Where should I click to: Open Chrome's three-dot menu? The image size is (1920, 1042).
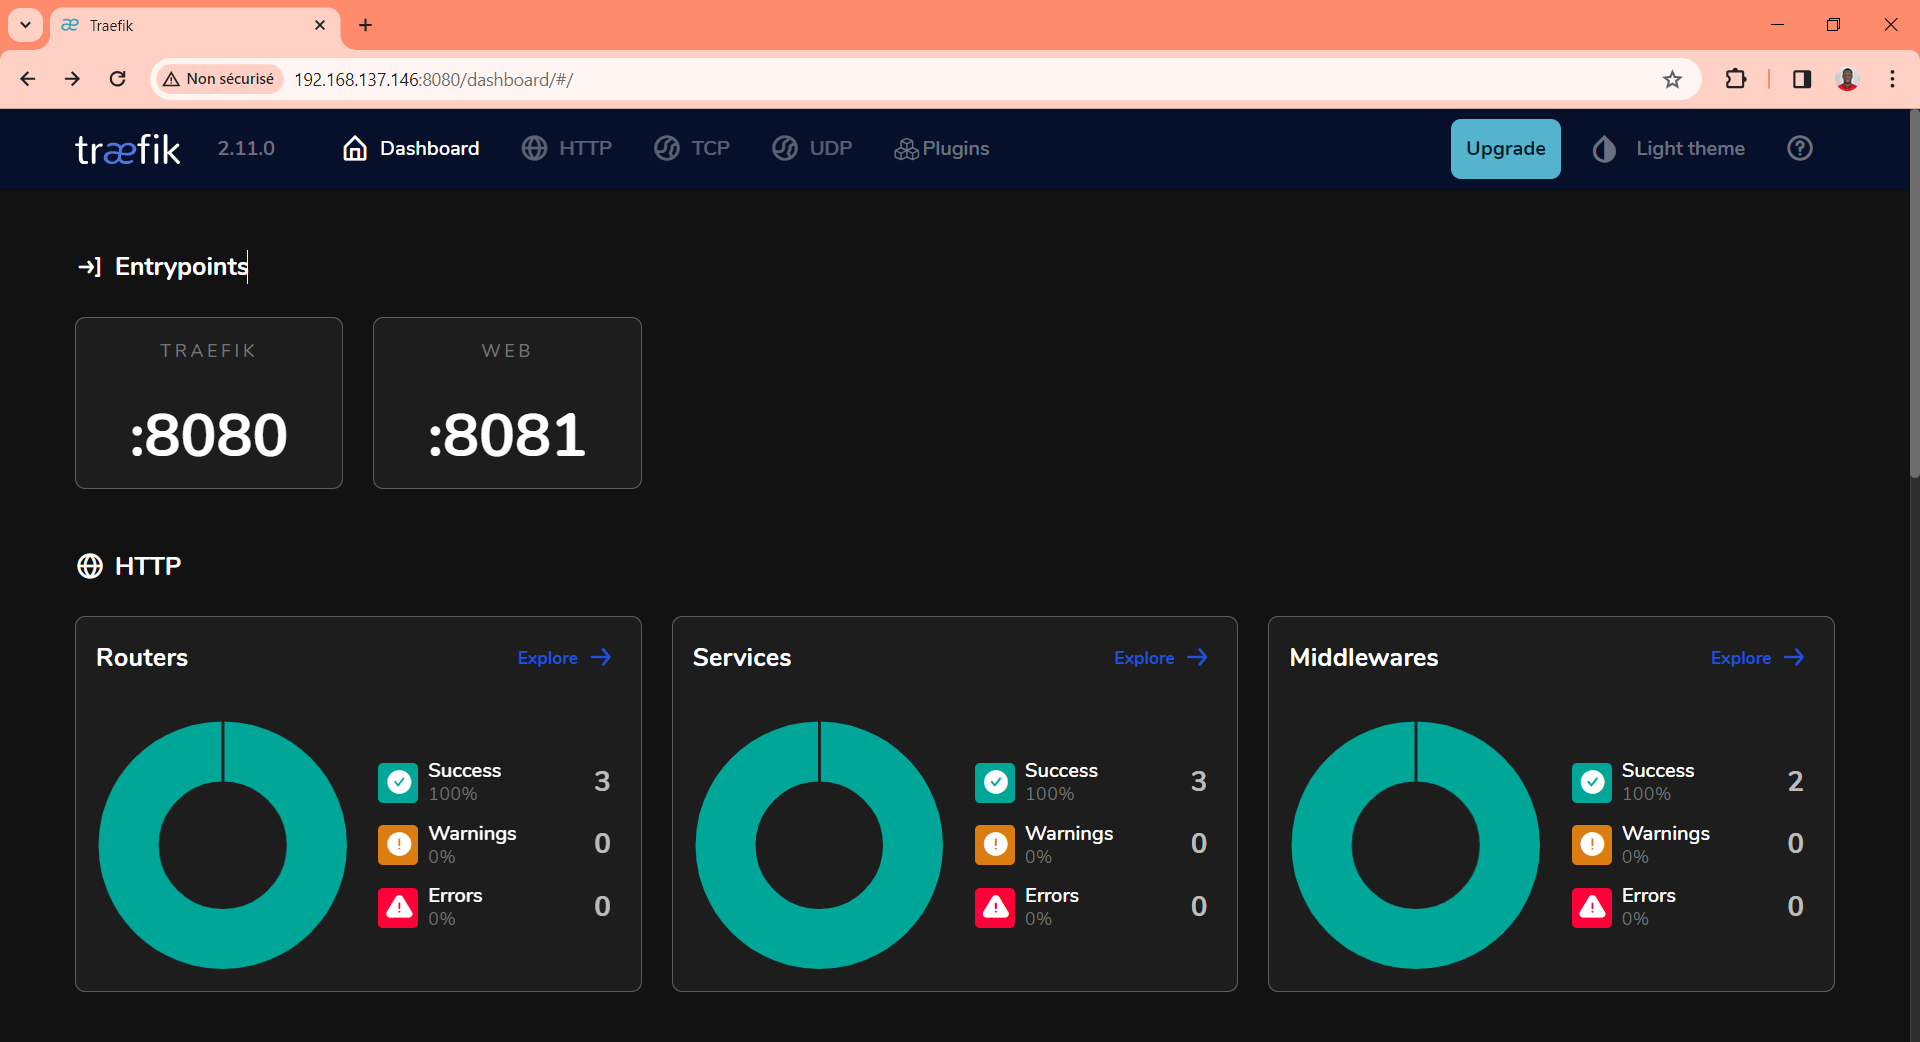click(1893, 79)
